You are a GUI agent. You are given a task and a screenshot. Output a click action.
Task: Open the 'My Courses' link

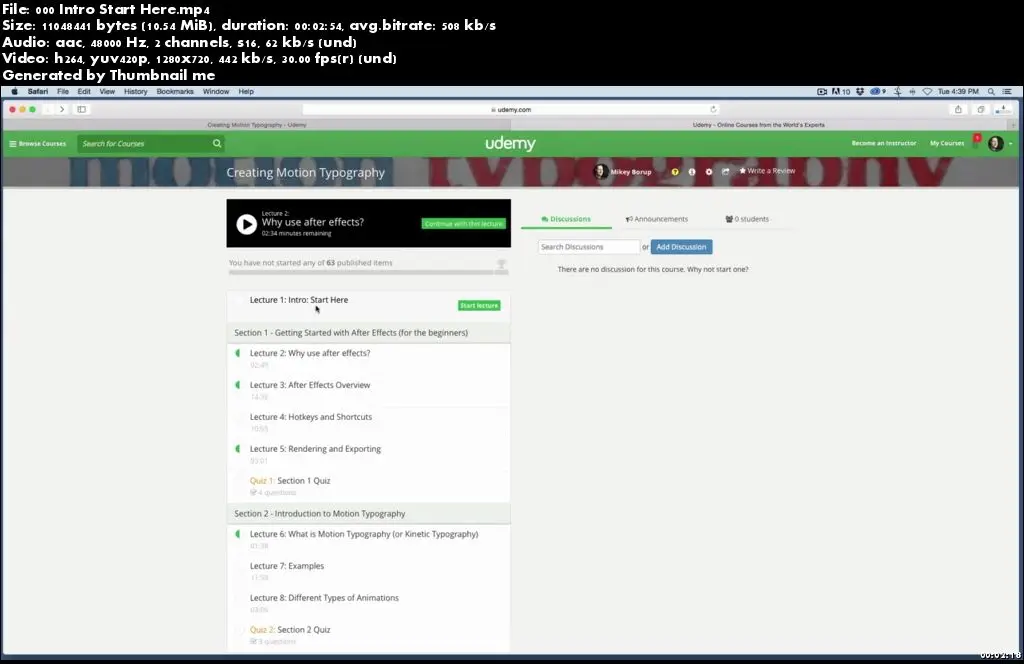(x=946, y=143)
